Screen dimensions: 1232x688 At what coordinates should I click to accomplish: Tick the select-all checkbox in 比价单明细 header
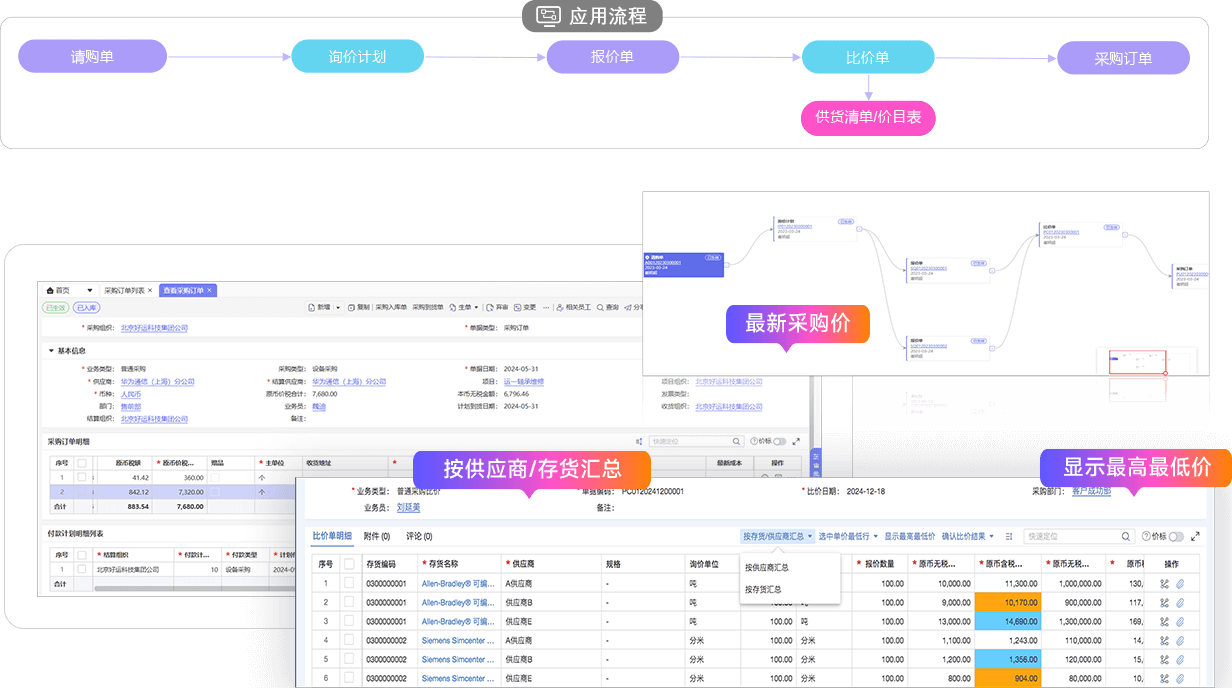[349, 564]
